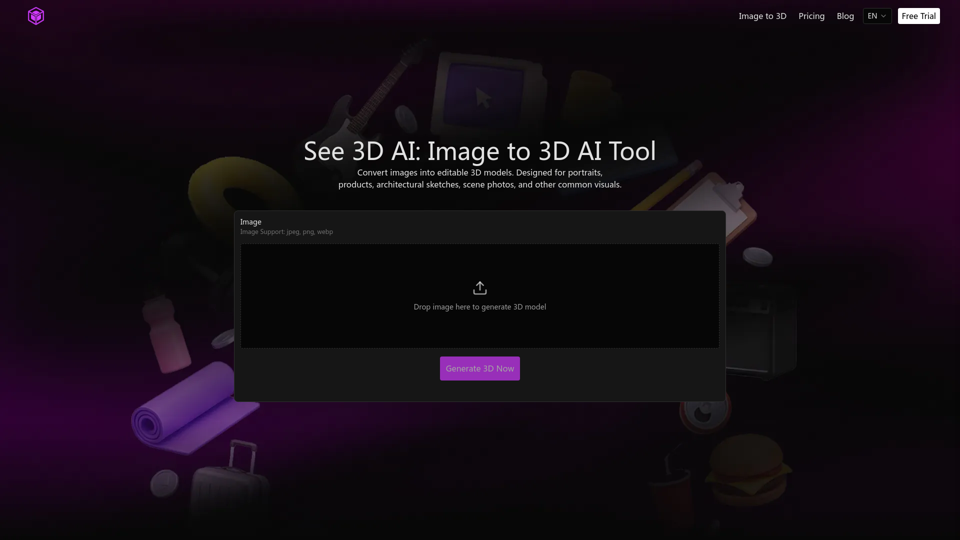Click the pink bottle illustration
This screenshot has width=960, height=540.
[x=165, y=332]
